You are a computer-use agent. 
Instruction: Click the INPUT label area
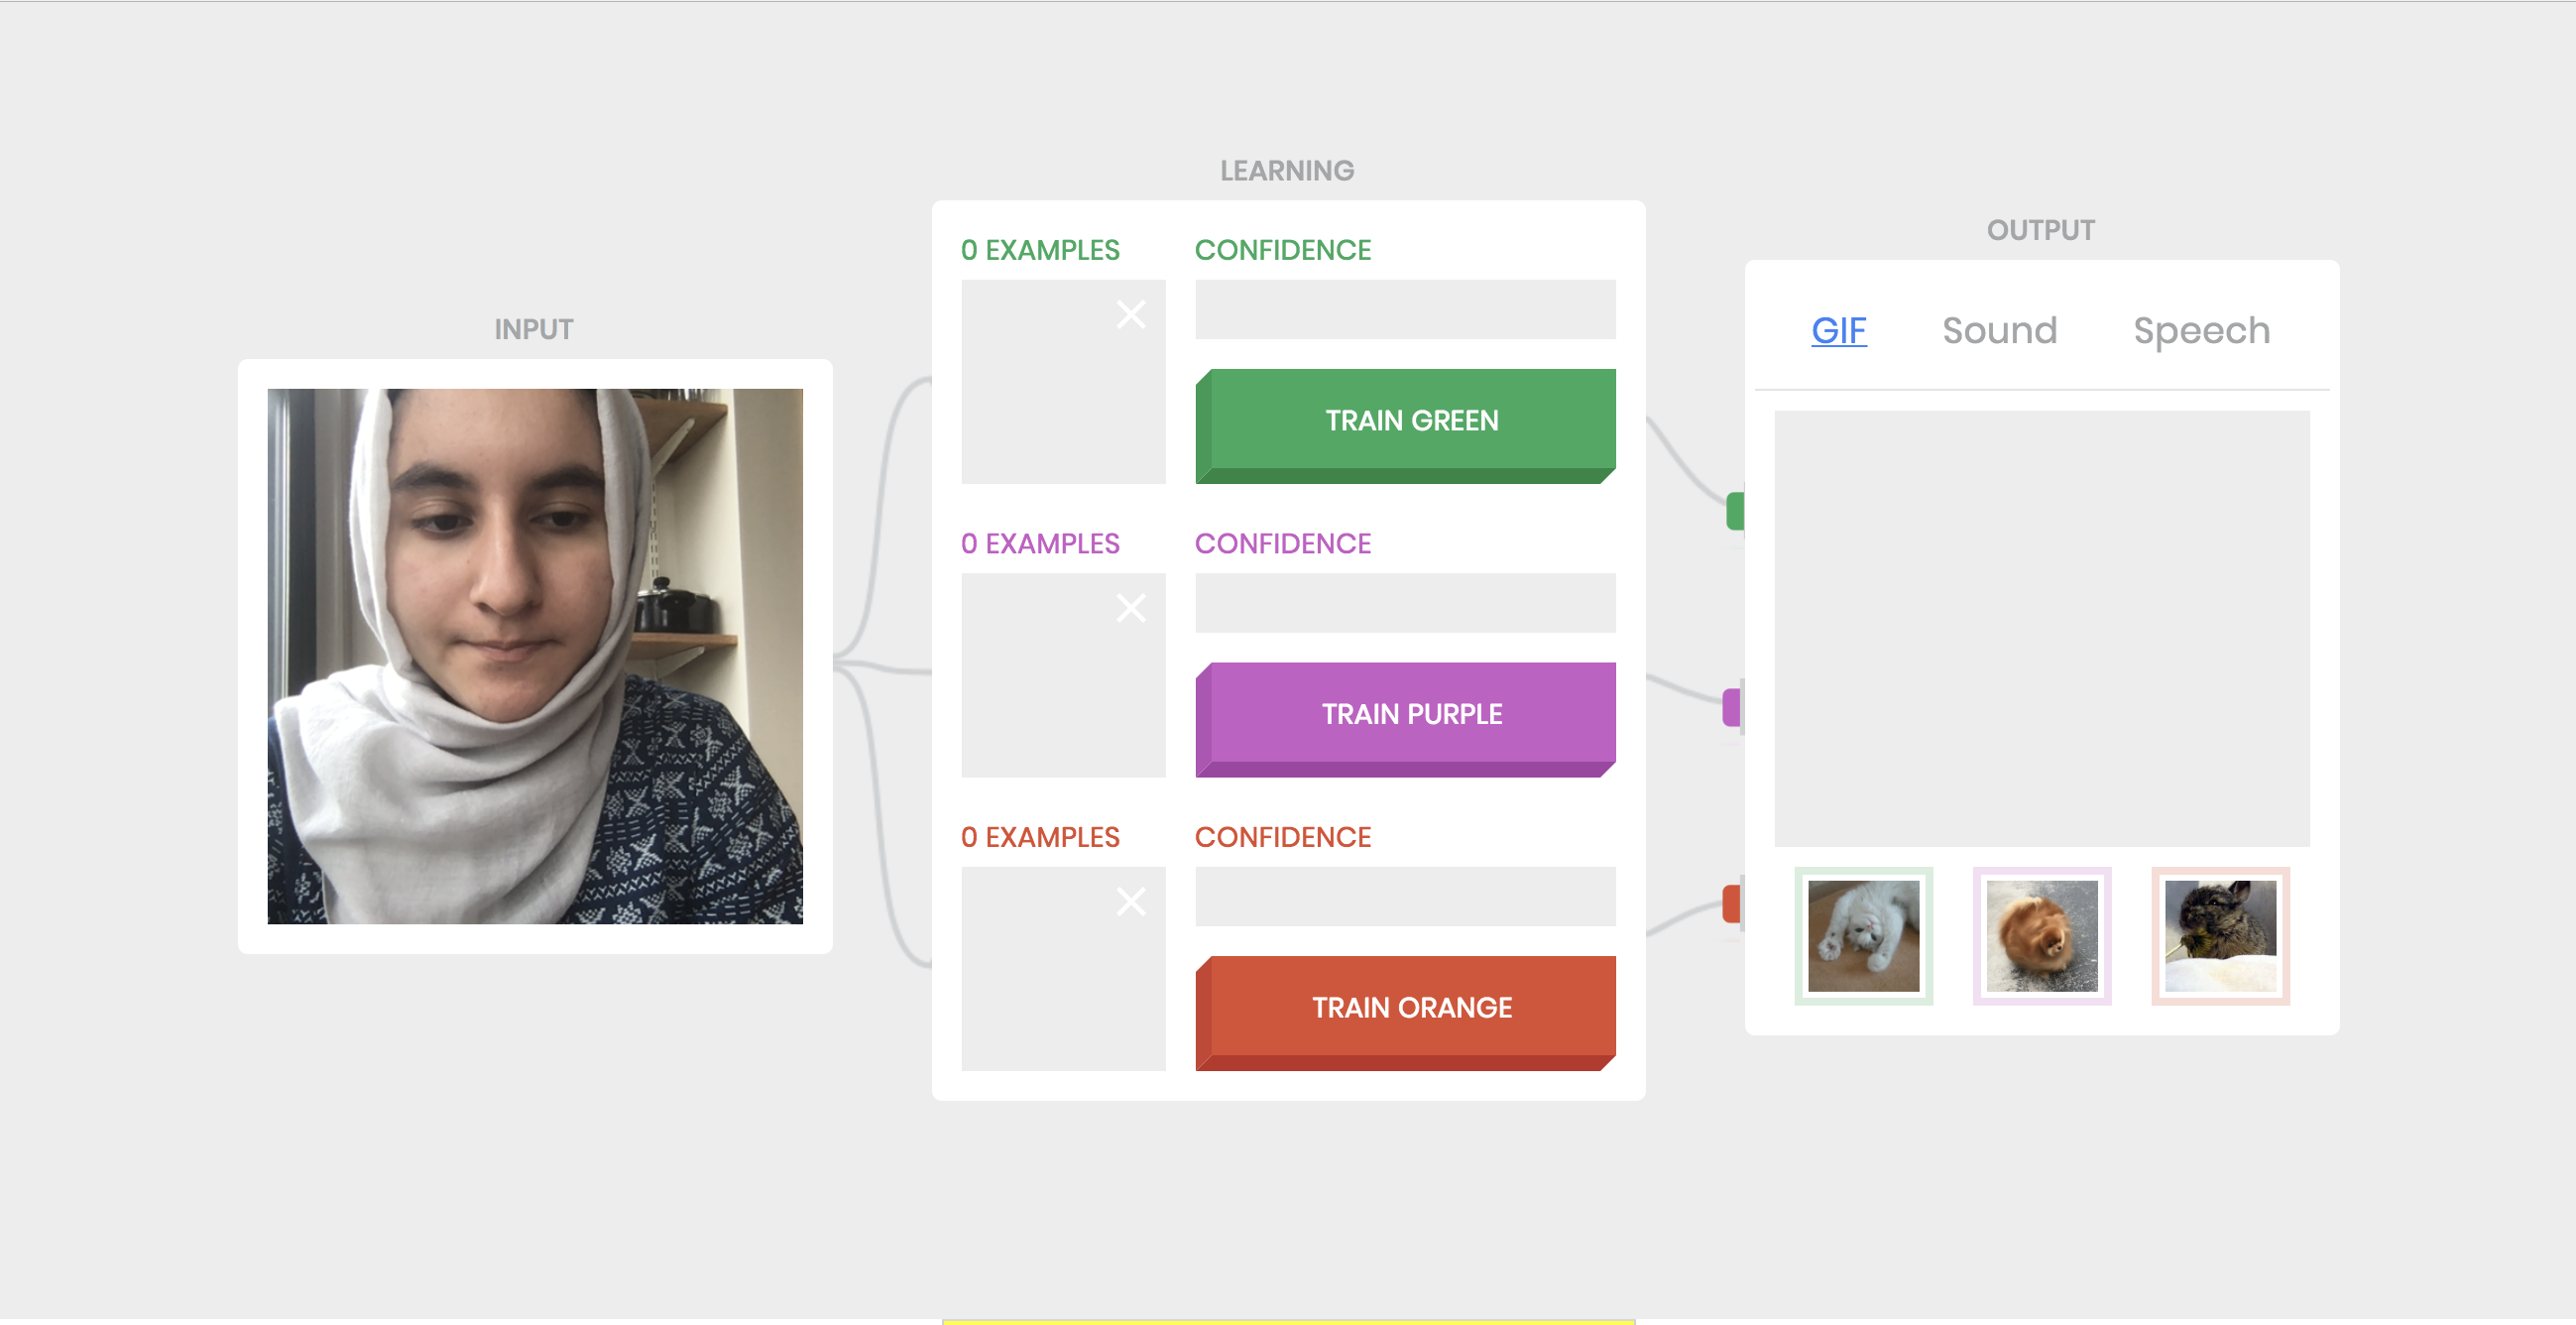point(535,329)
